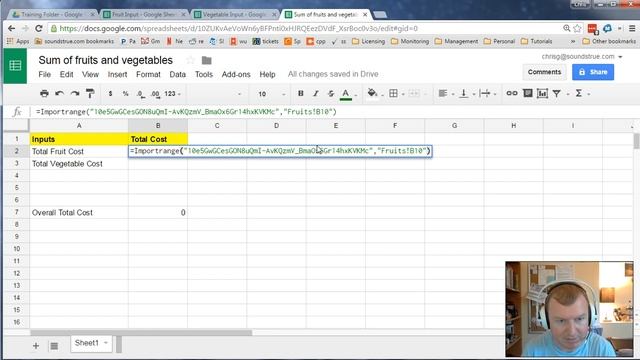
Task: Open account menu chrisg@soundstrue.com
Action: tap(582, 57)
